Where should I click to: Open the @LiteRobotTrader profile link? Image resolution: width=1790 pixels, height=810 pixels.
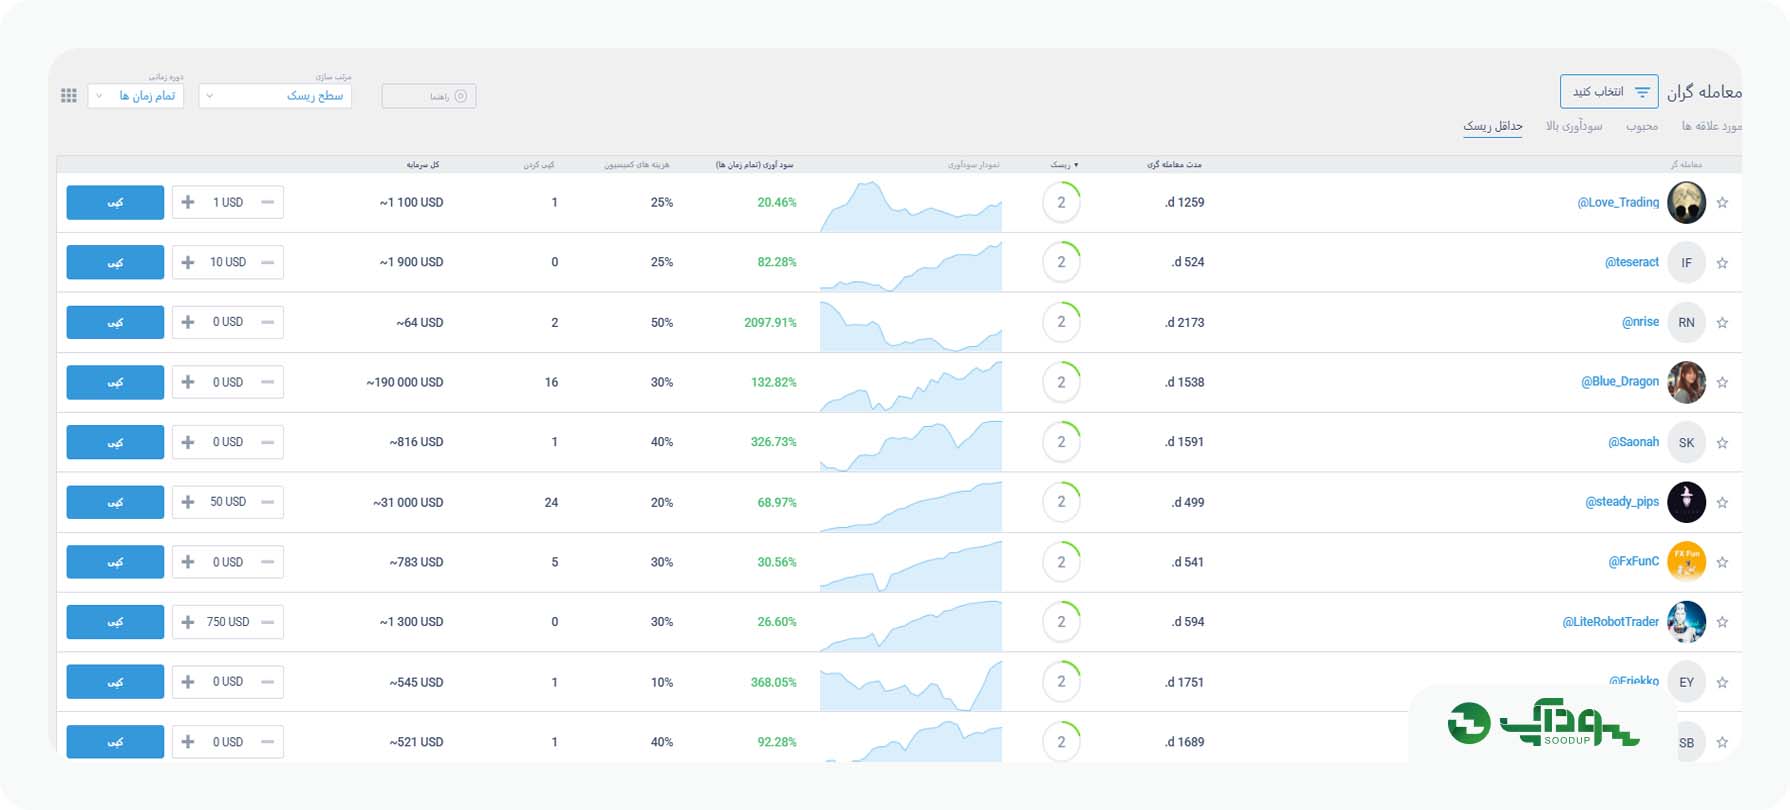pyautogui.click(x=1611, y=622)
